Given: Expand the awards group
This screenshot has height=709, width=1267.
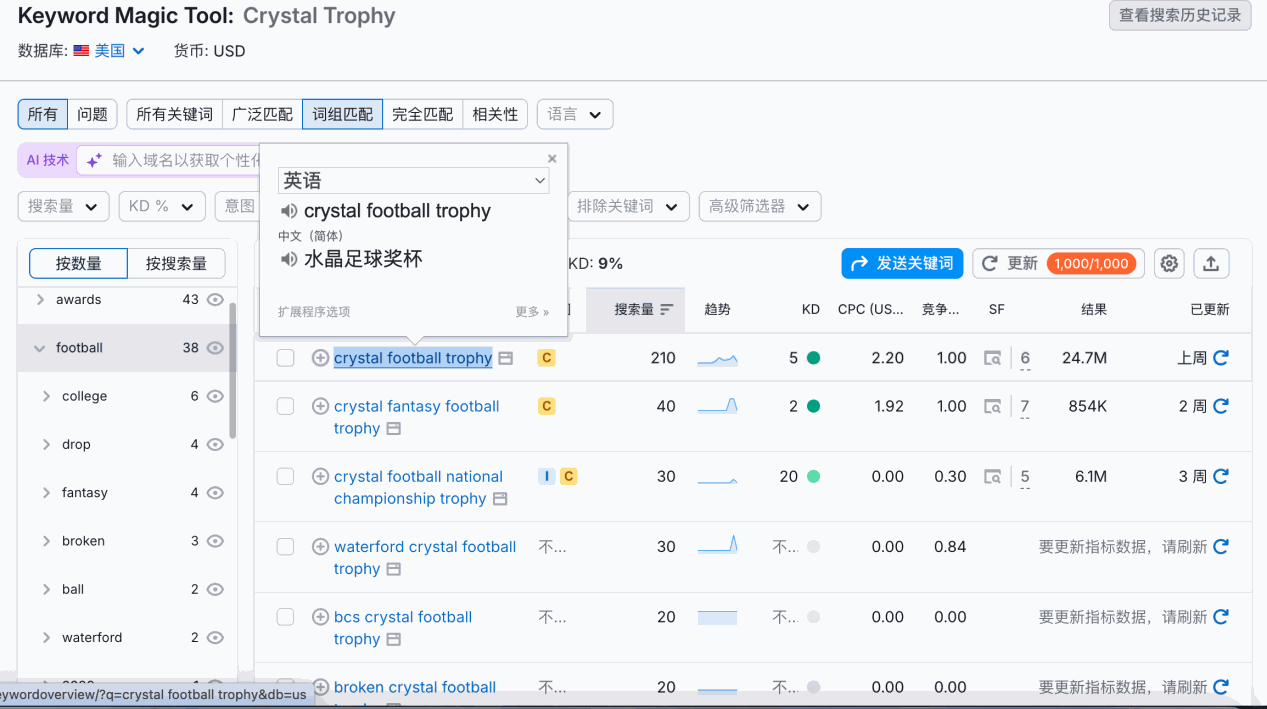Looking at the screenshot, I should point(41,299).
